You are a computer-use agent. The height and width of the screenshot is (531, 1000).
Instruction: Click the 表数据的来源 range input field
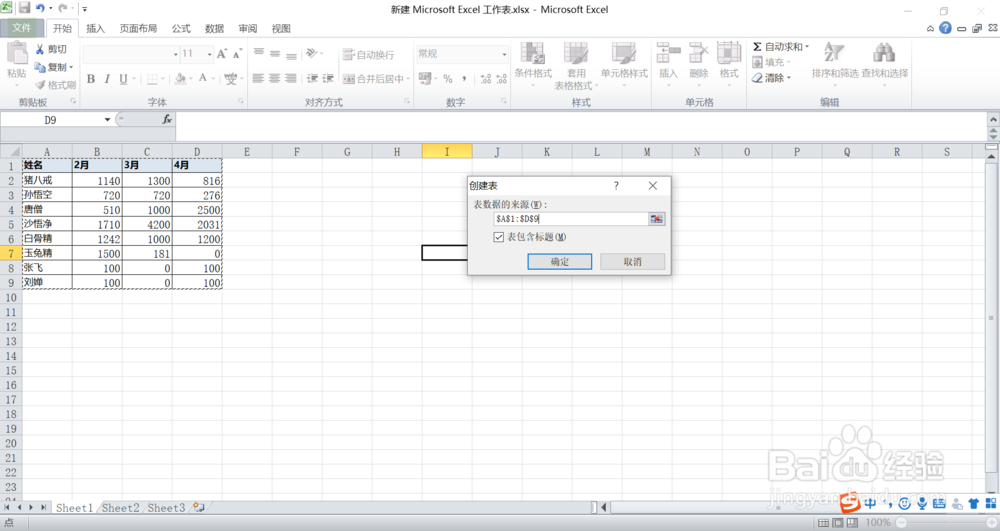coord(571,219)
